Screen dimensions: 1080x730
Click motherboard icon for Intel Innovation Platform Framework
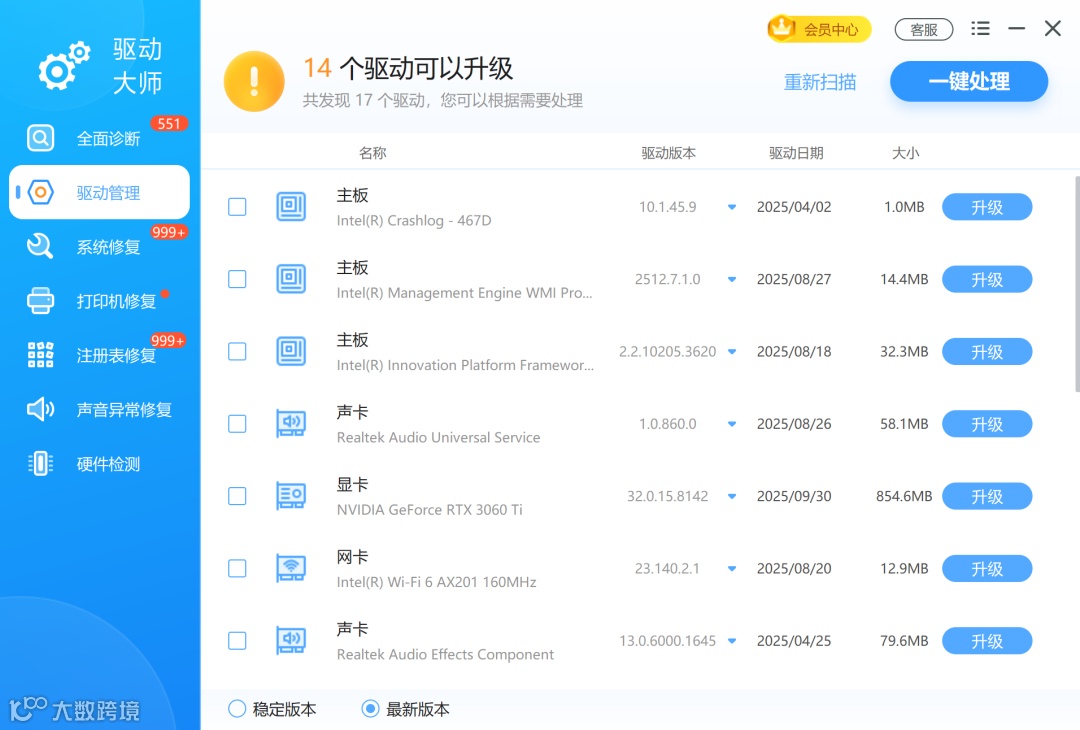(x=291, y=351)
